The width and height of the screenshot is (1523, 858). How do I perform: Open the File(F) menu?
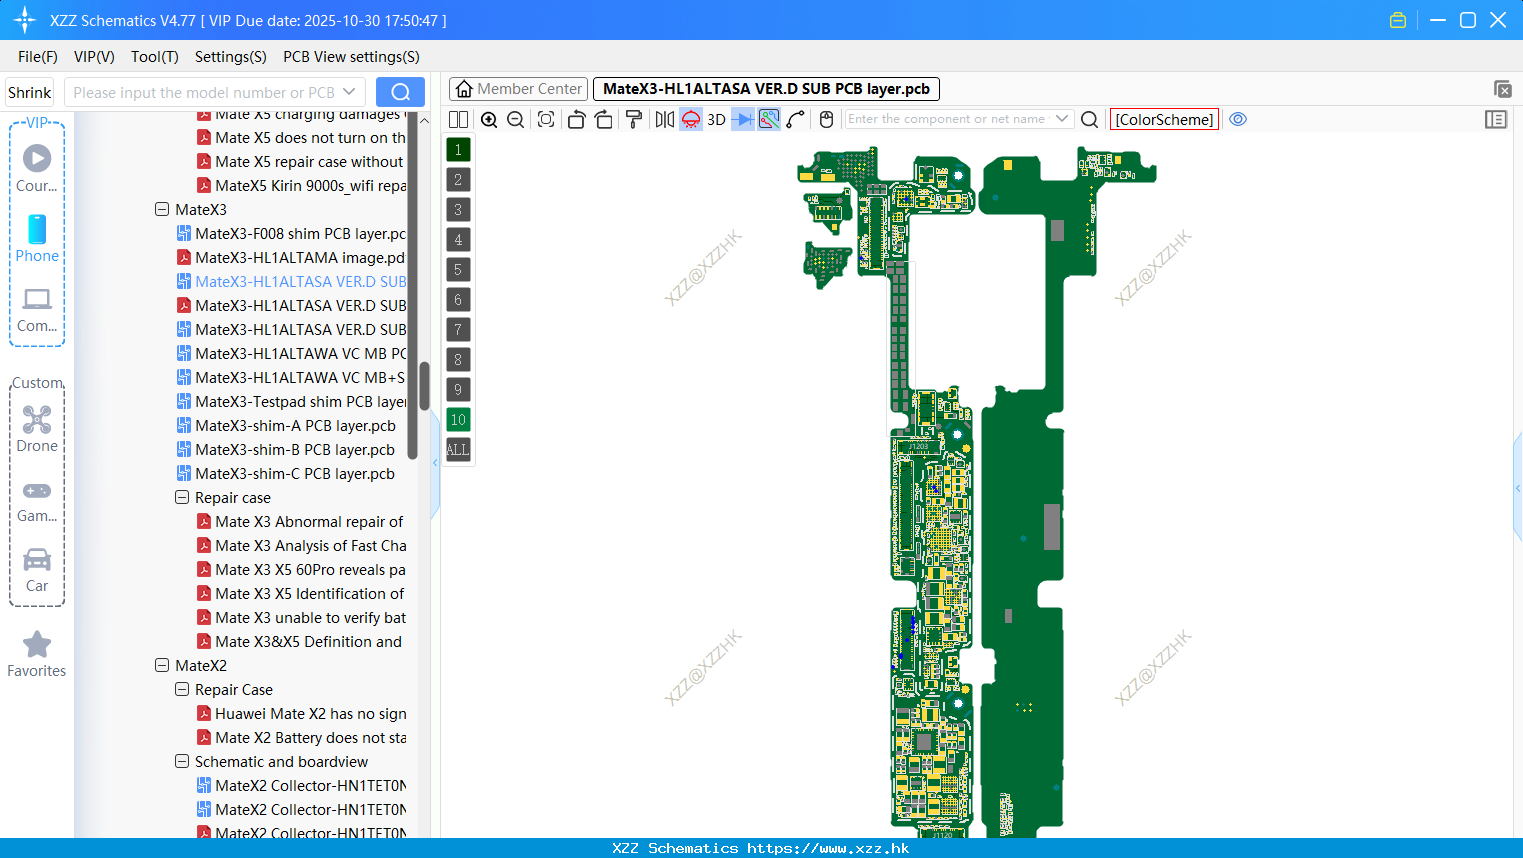tap(38, 57)
